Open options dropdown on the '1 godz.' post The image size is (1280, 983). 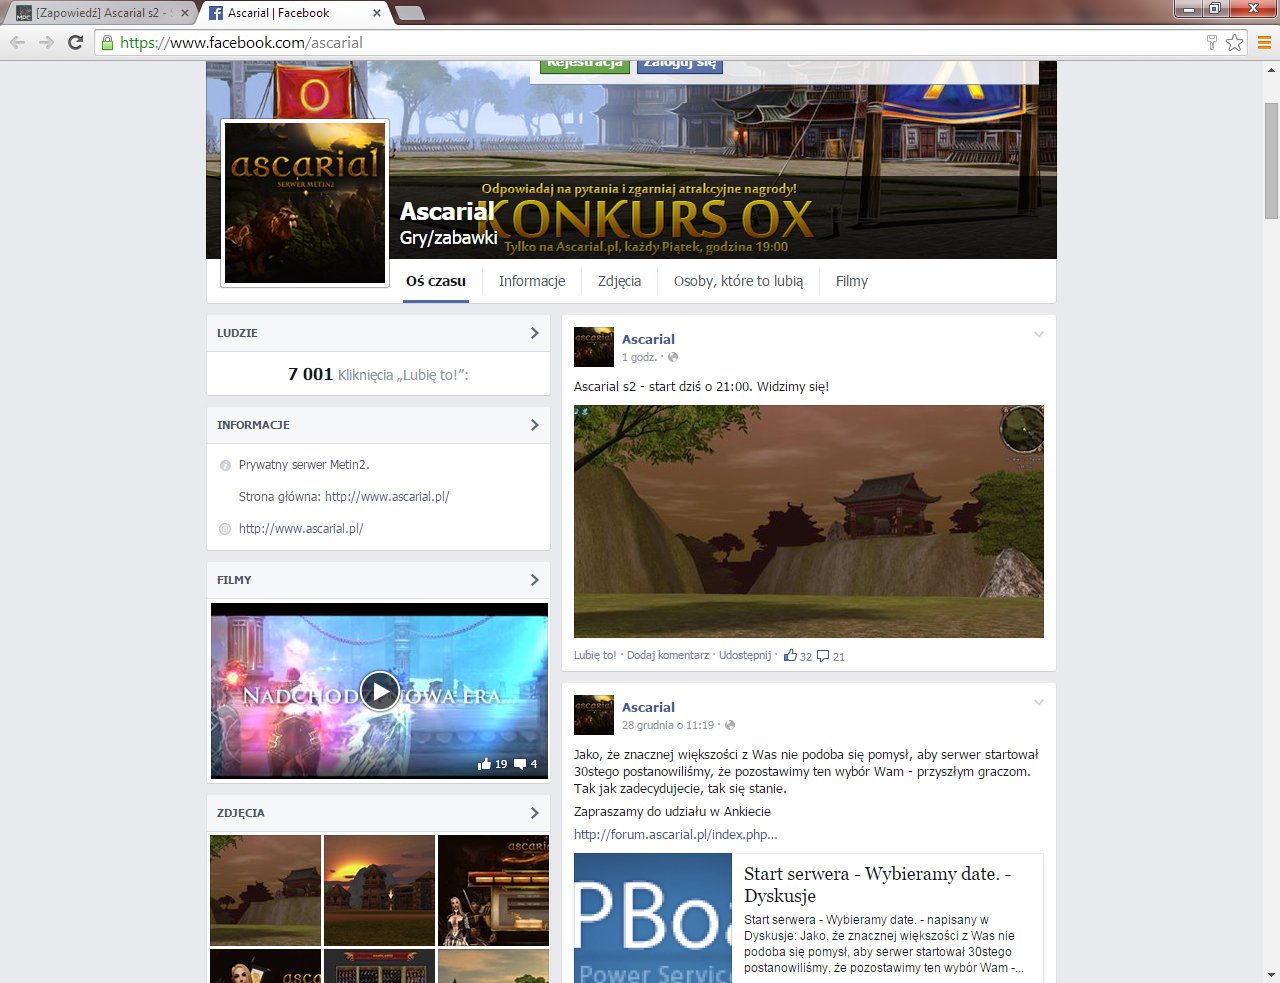pyautogui.click(x=1039, y=334)
